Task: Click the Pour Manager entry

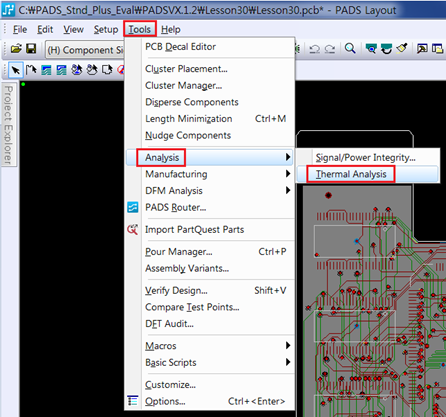Action: tap(179, 252)
